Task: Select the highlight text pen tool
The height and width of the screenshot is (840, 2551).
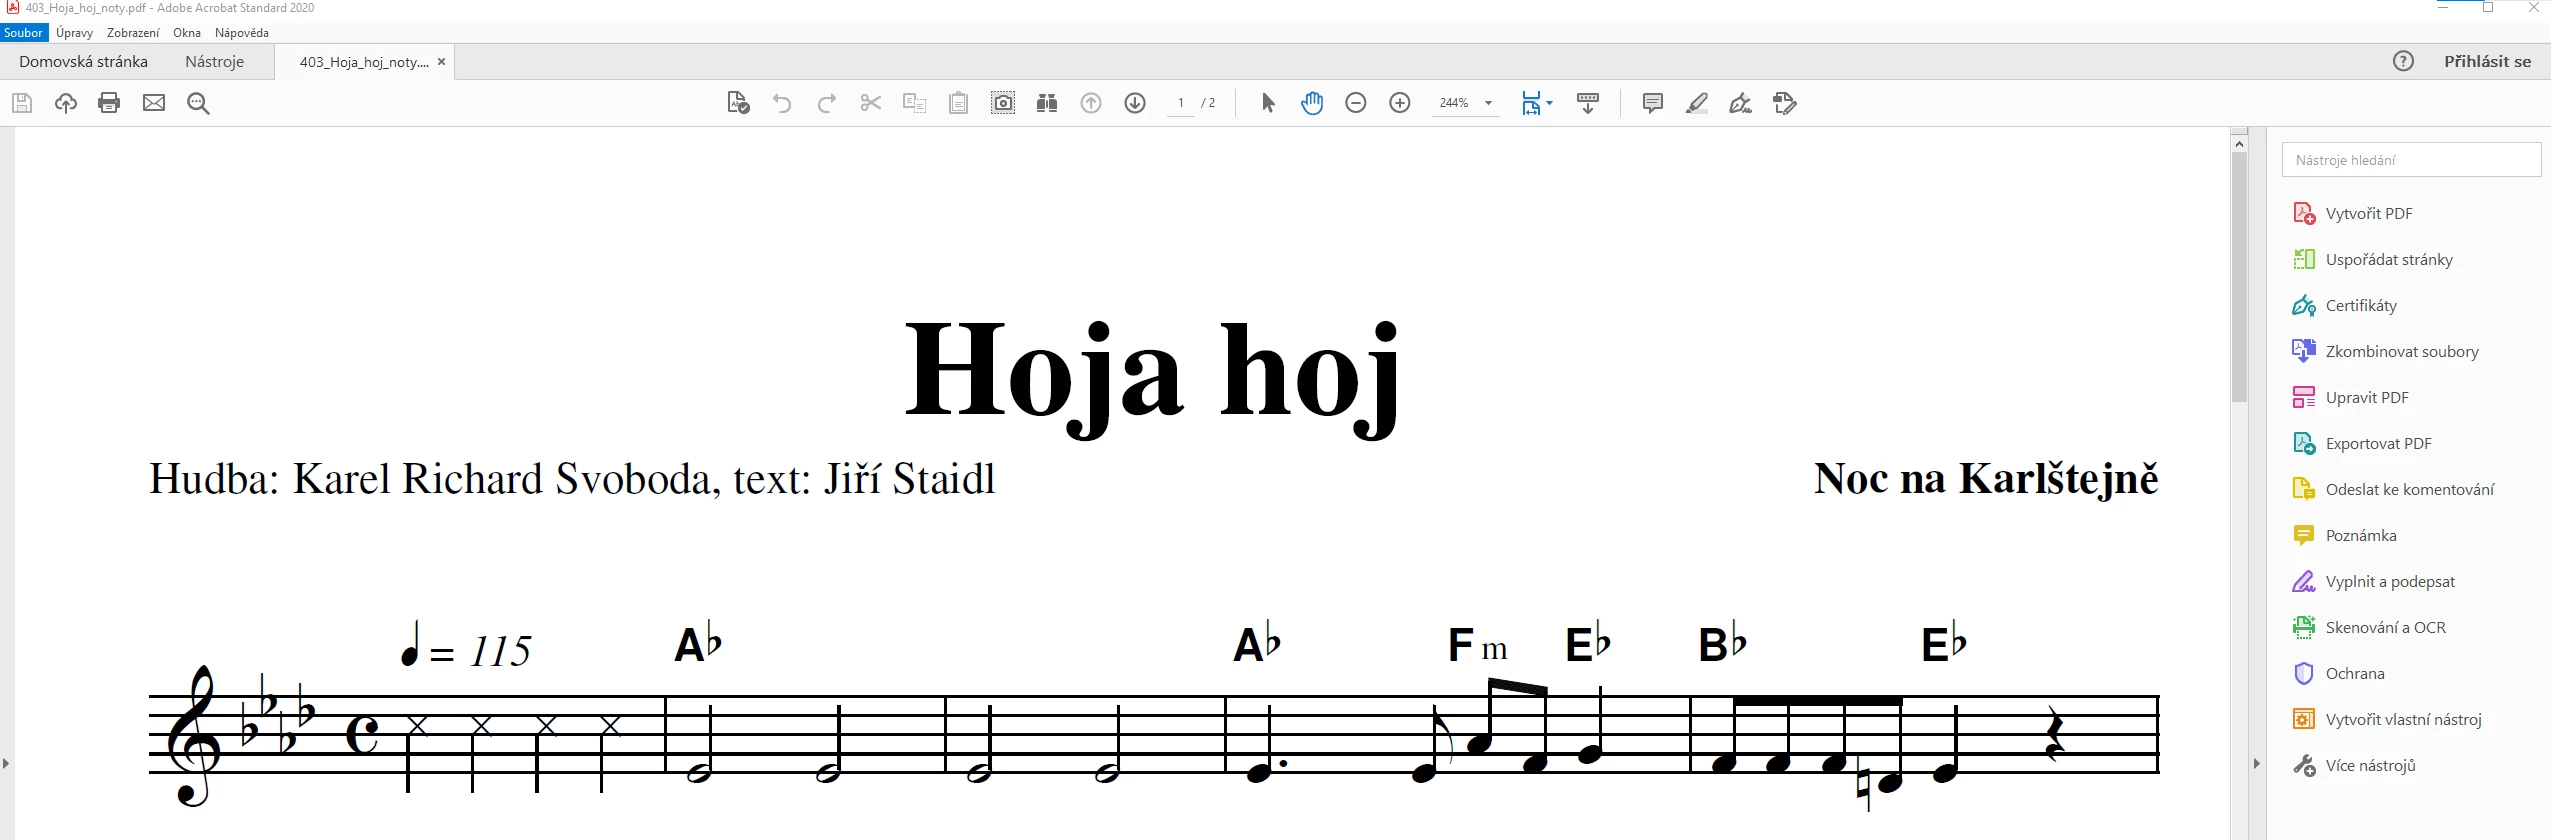Action: pyautogui.click(x=1697, y=103)
